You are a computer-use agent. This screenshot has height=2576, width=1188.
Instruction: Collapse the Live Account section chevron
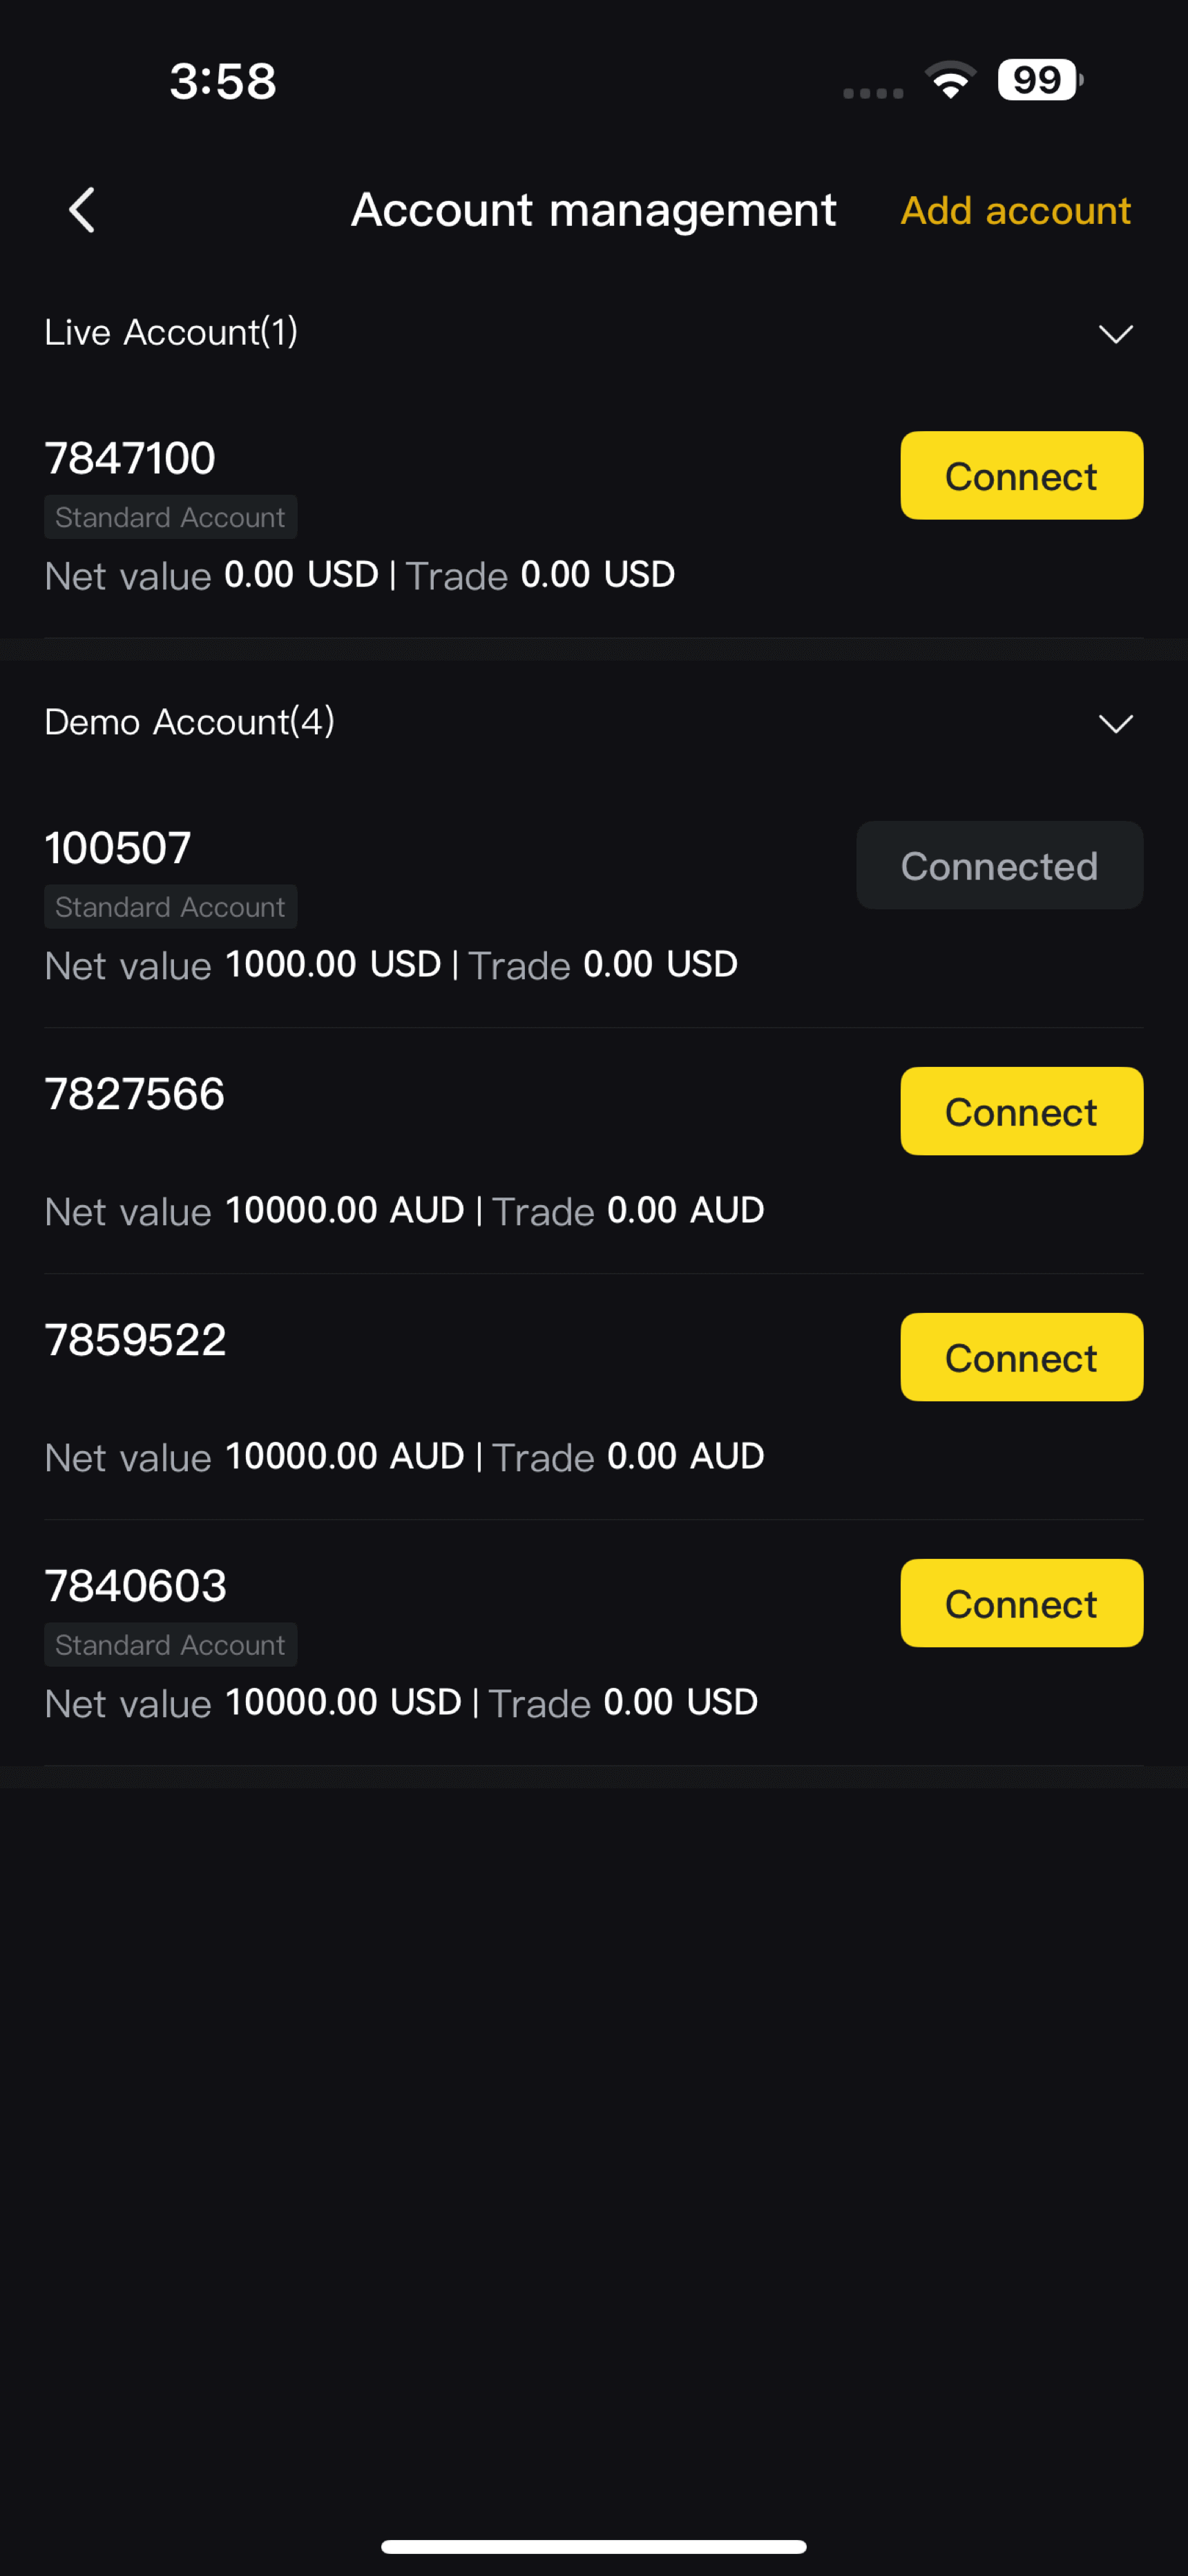point(1115,333)
